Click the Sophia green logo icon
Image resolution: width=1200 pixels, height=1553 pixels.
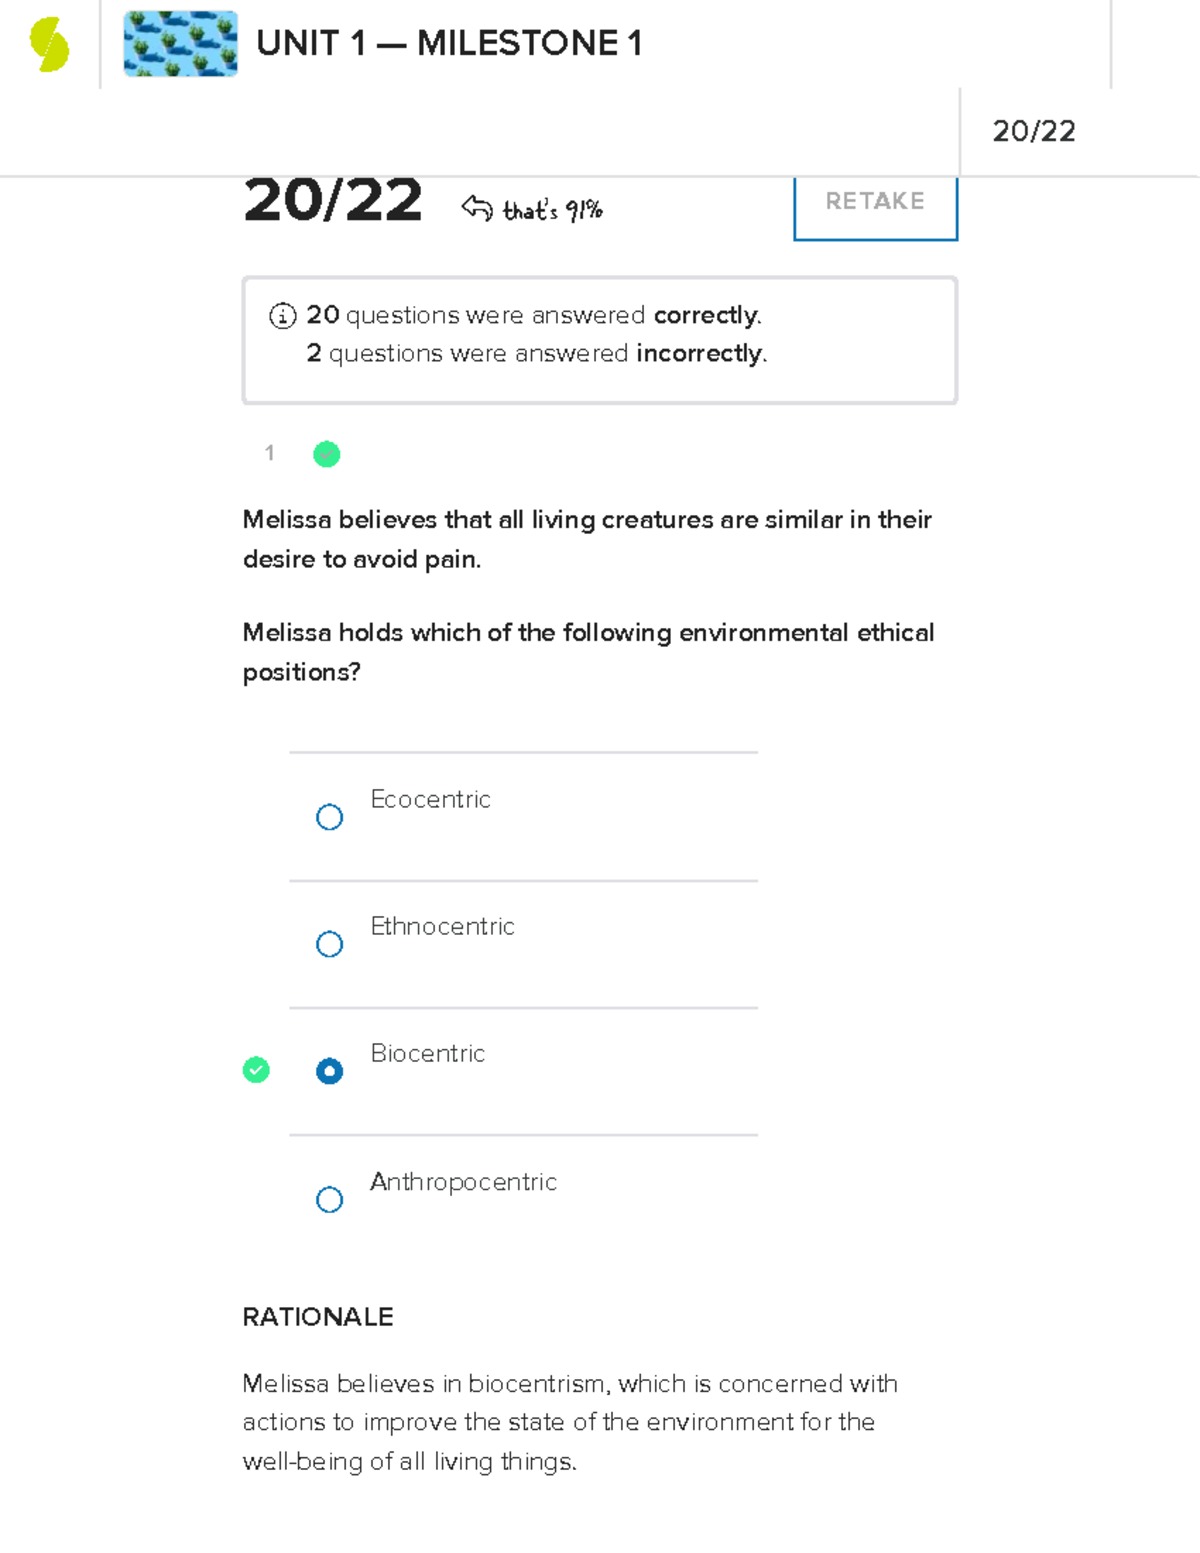[x=49, y=45]
